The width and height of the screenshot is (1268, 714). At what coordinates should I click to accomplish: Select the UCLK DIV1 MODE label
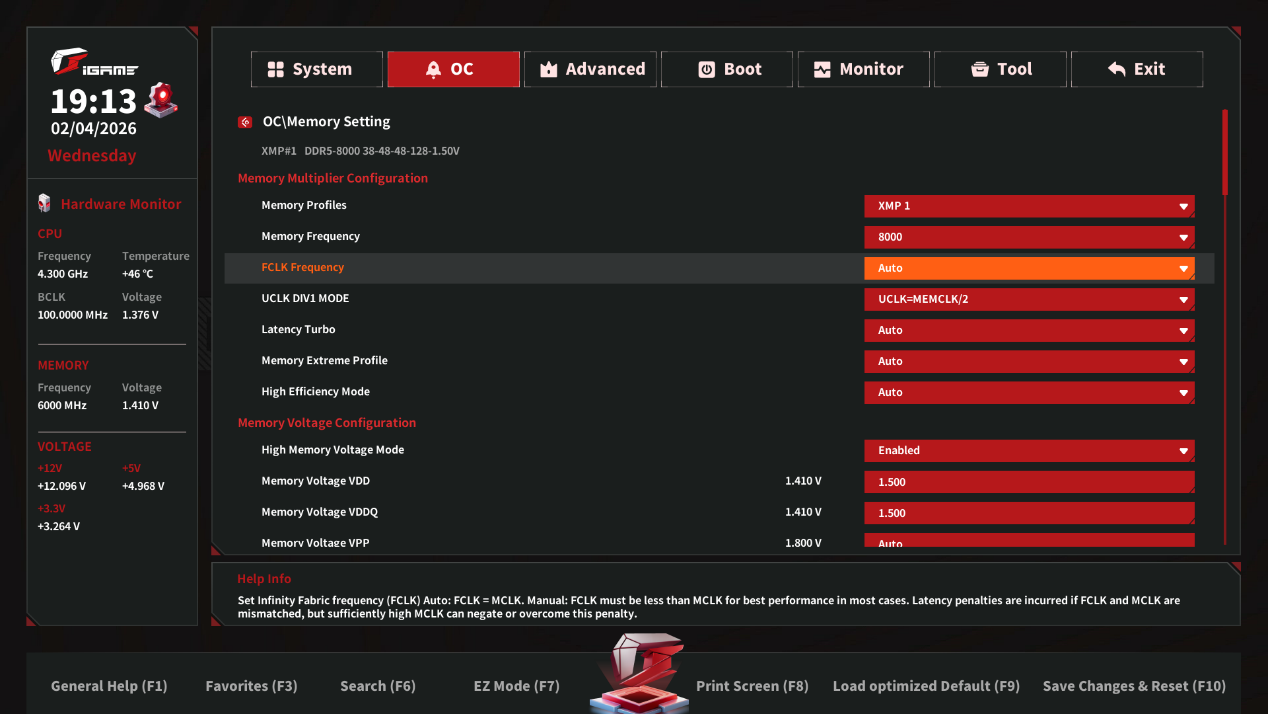coord(305,298)
